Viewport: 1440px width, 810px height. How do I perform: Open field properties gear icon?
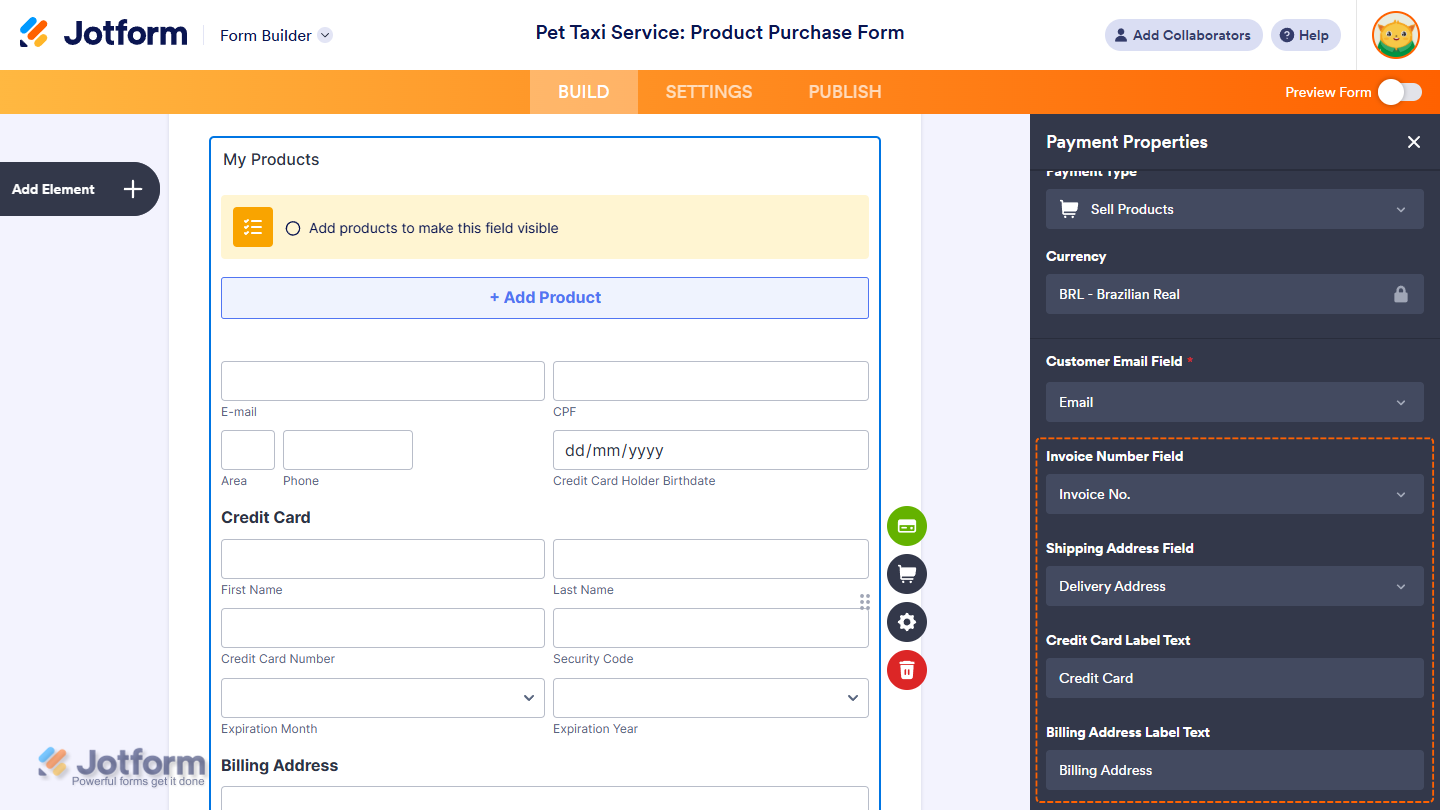pyautogui.click(x=907, y=622)
